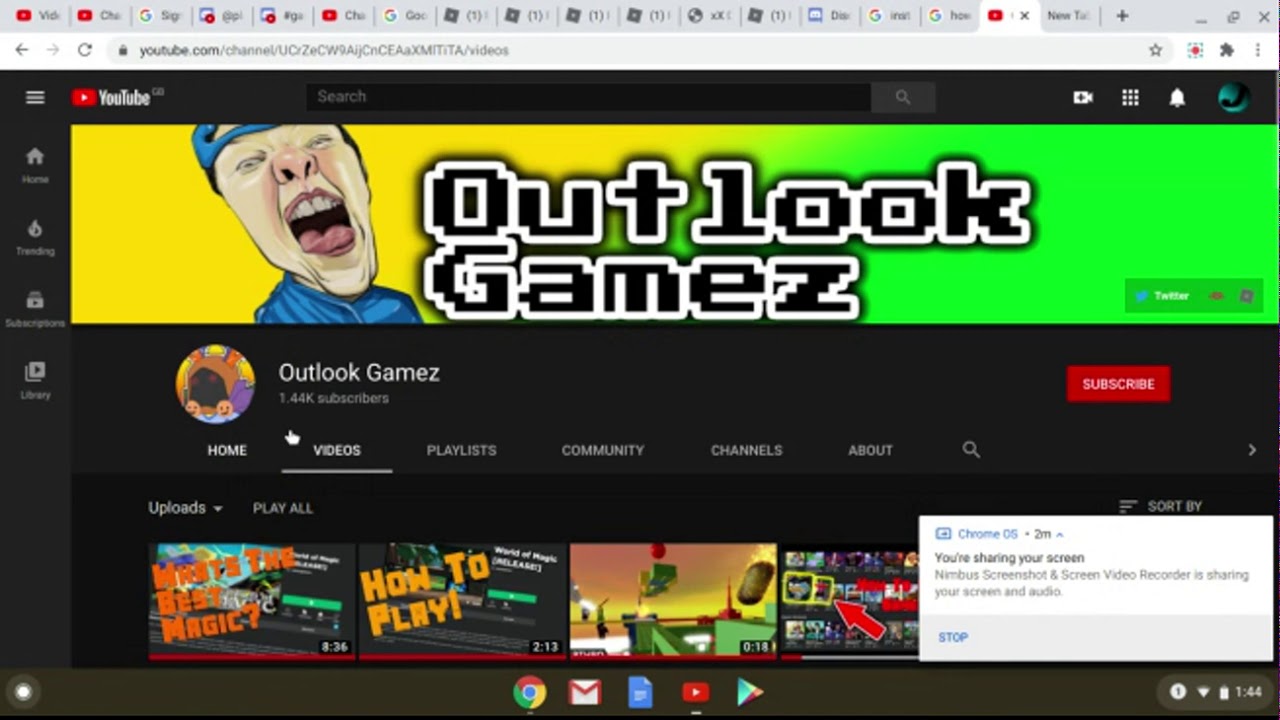This screenshot has width=1280, height=720.
Task: Reload the page
Action: click(x=85, y=50)
